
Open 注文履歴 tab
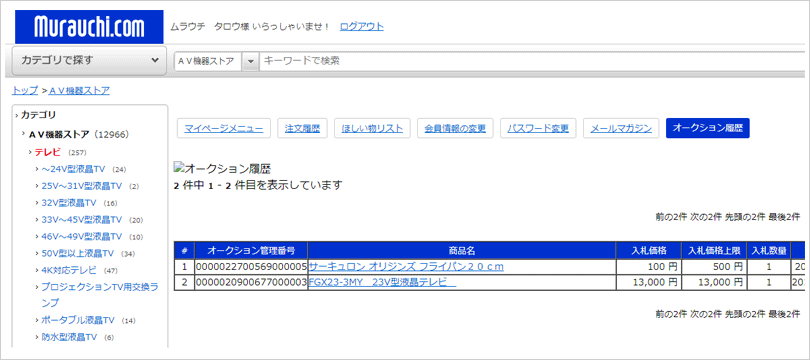pos(302,129)
